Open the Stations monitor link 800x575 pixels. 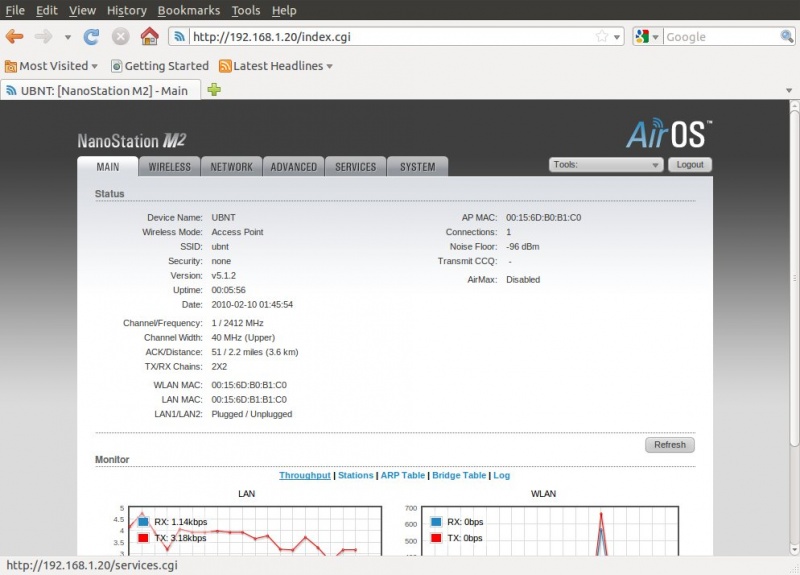(356, 475)
